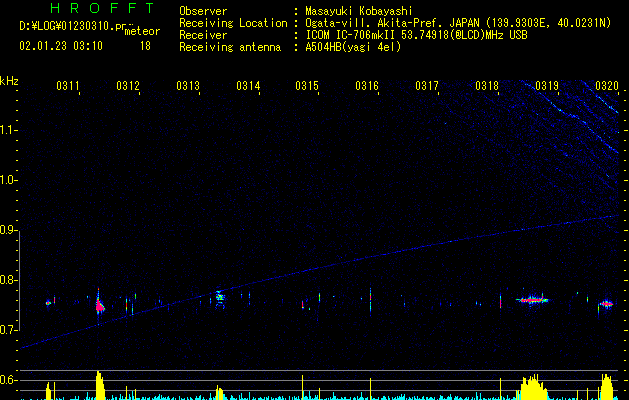Click the 0318 time marker
Screen dimensions: 629x400
(x=487, y=86)
